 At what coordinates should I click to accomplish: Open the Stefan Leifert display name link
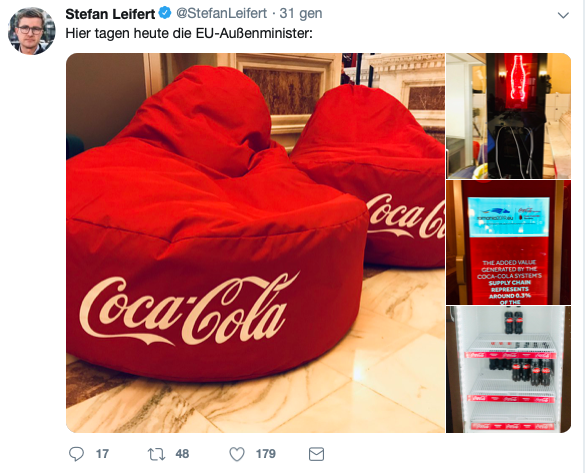click(110, 14)
